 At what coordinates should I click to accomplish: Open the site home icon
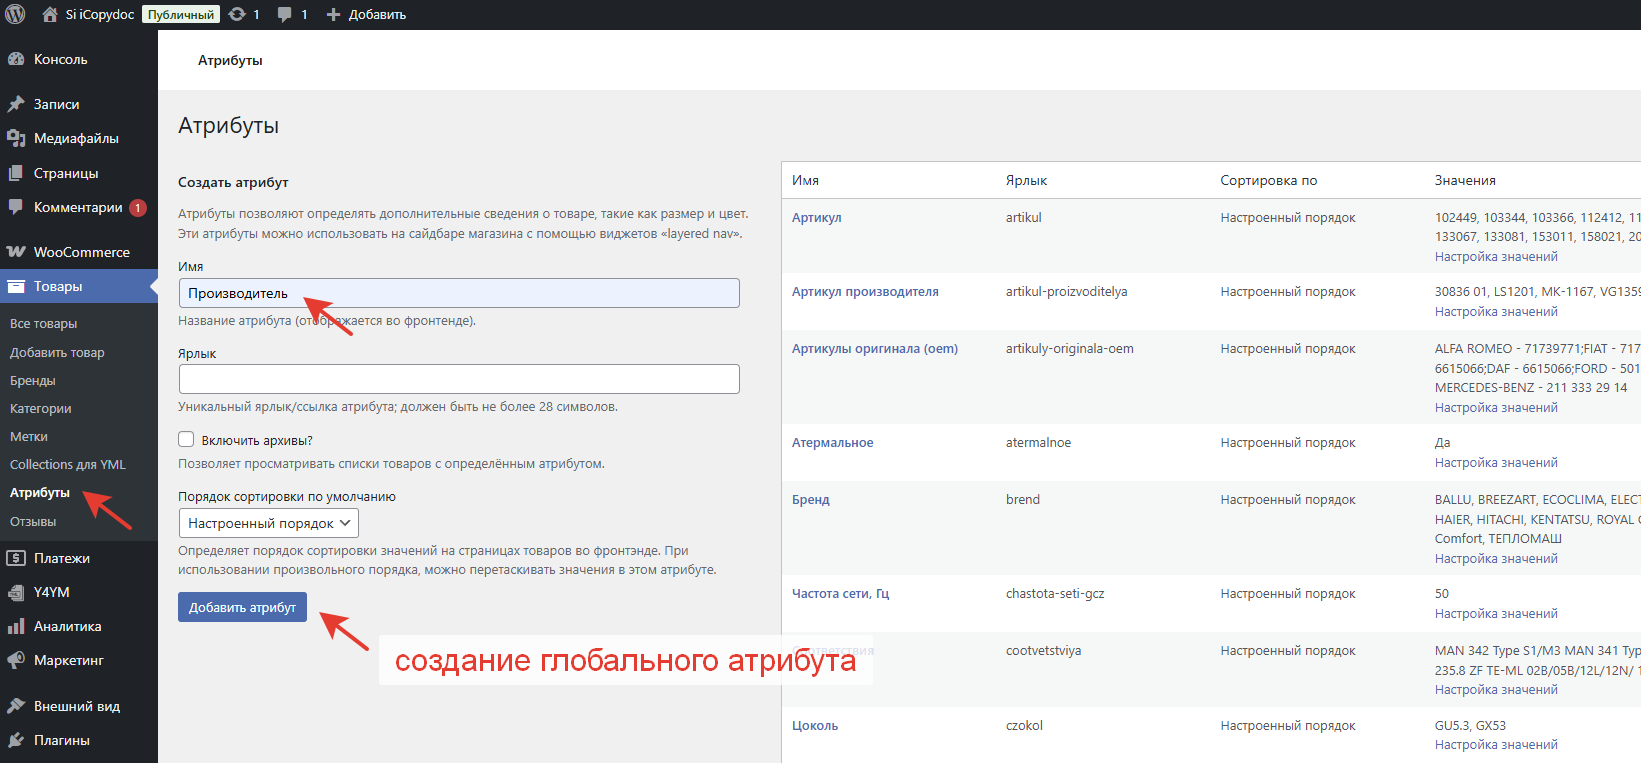tap(49, 14)
